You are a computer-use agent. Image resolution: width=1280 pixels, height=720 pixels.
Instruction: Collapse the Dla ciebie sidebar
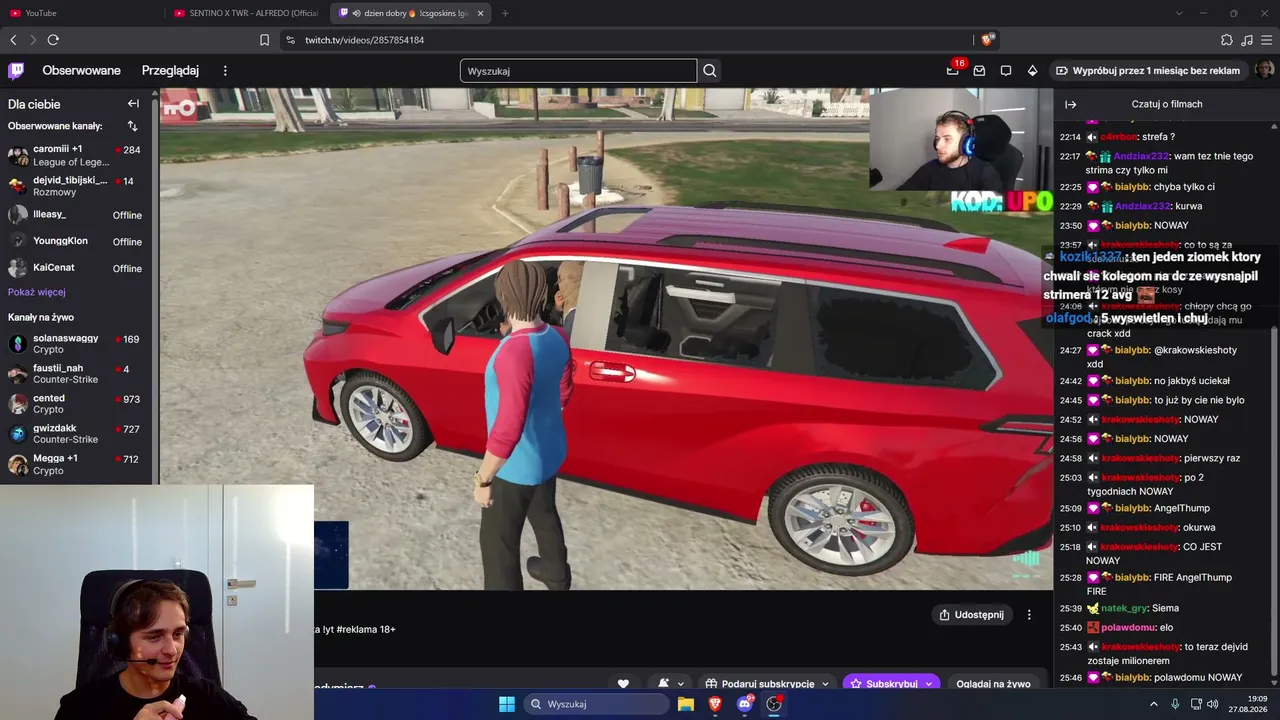(x=133, y=104)
